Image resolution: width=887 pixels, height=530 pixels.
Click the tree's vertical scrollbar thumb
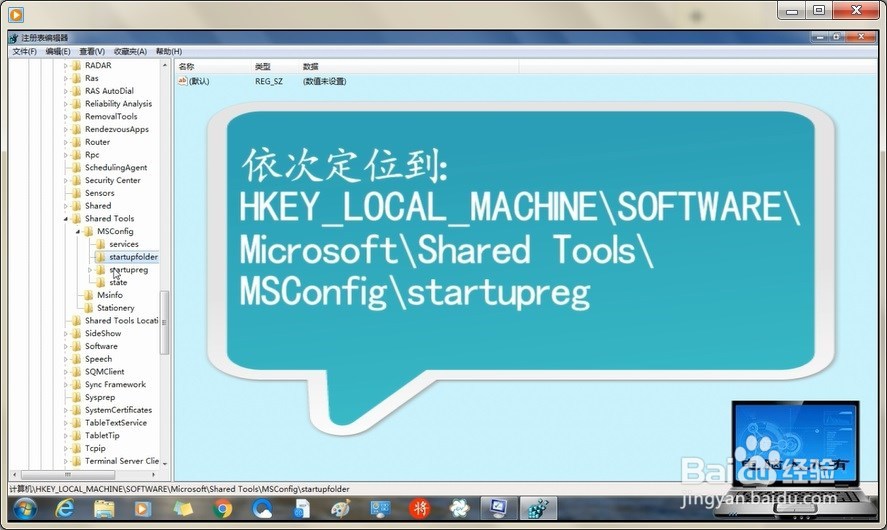pyautogui.click(x=165, y=322)
